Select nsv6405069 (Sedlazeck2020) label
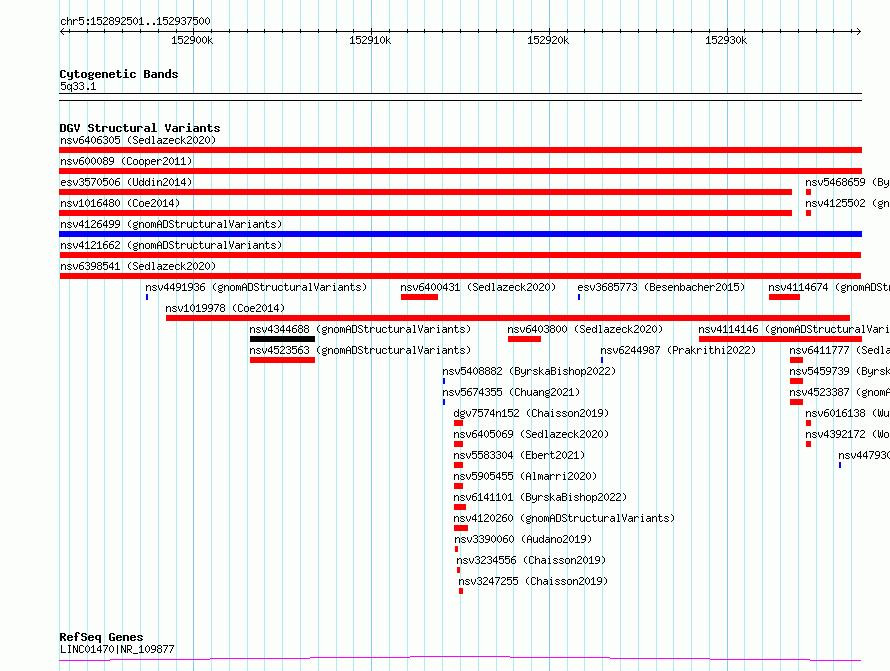The width and height of the screenshot is (890, 671). (531, 434)
